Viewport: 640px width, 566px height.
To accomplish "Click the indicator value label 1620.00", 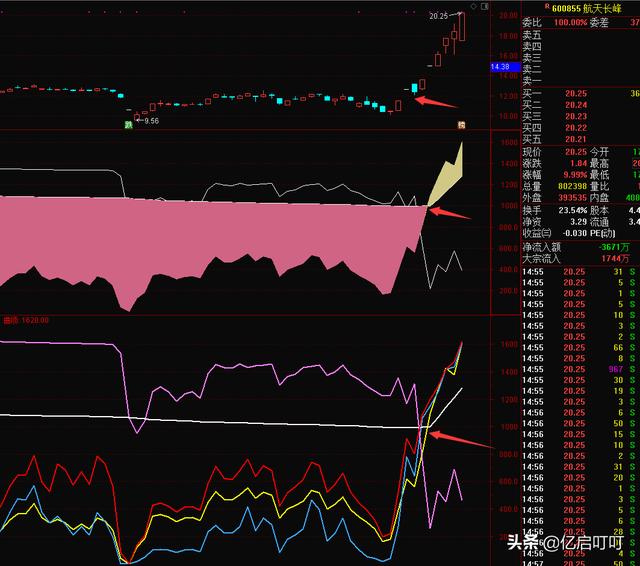I will 34,320.
